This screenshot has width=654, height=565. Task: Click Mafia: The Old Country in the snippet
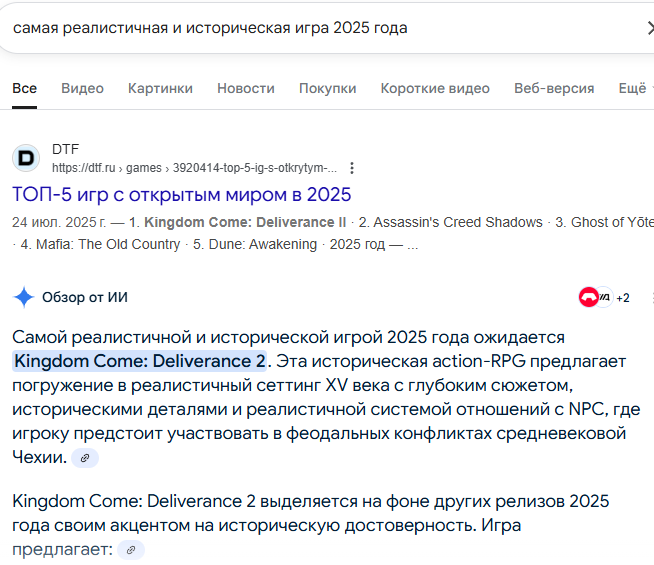(108, 244)
